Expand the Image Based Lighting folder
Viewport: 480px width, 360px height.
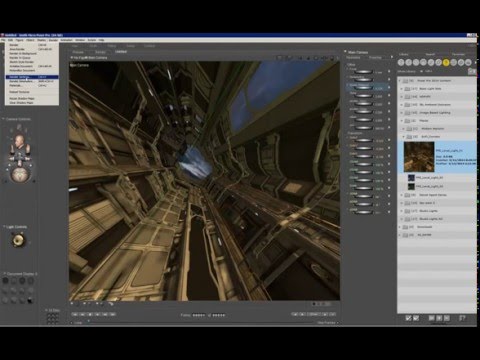[402, 113]
